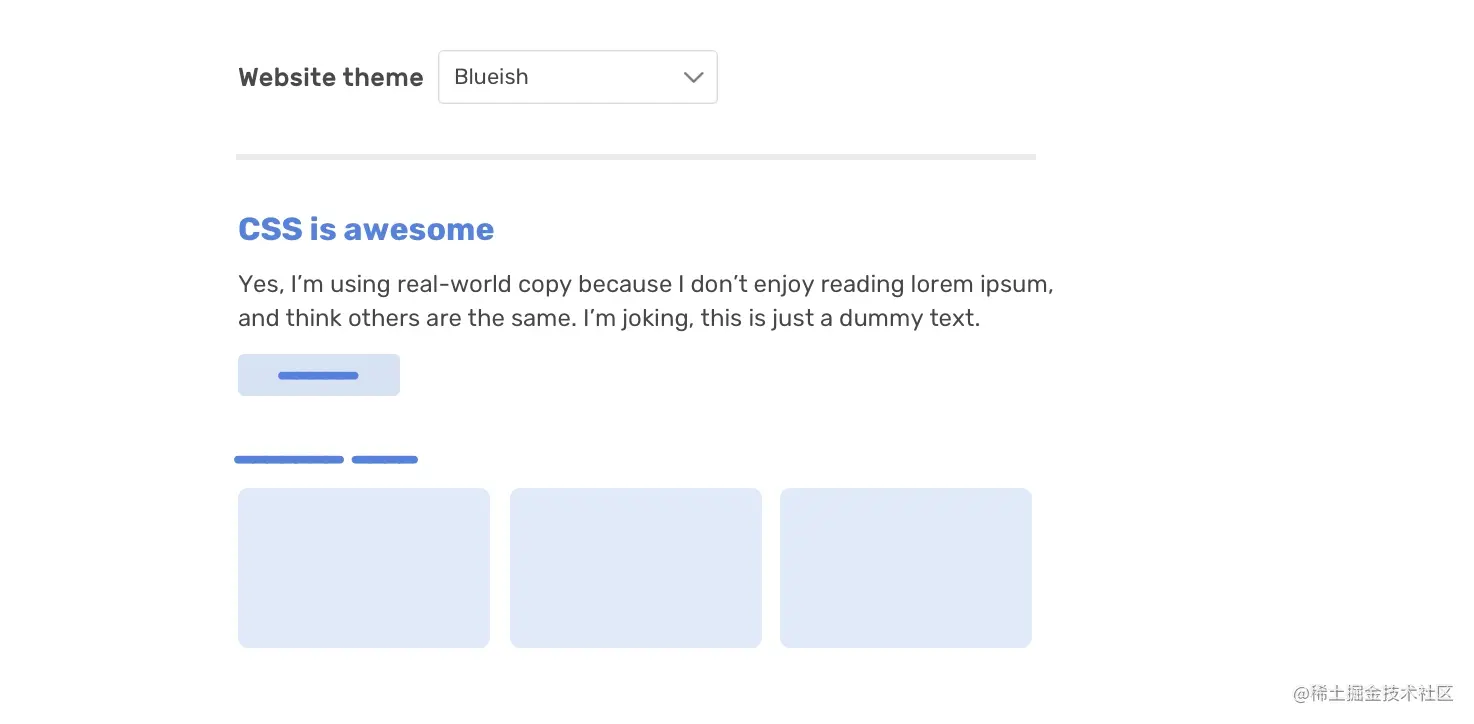The image size is (1474, 724).
Task: Select the third light blue card
Action: 906,568
